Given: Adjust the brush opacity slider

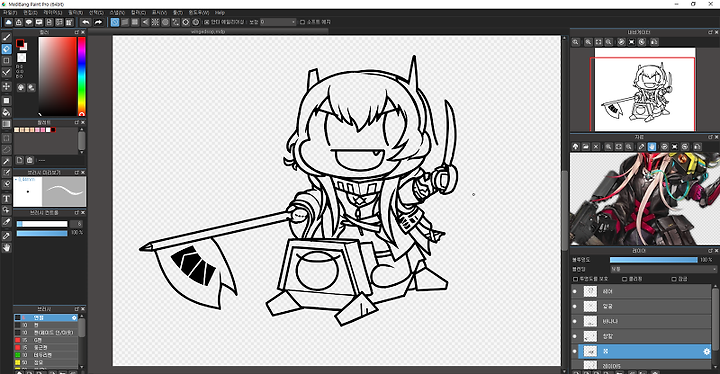Looking at the screenshot, I should pyautogui.click(x=42, y=233).
